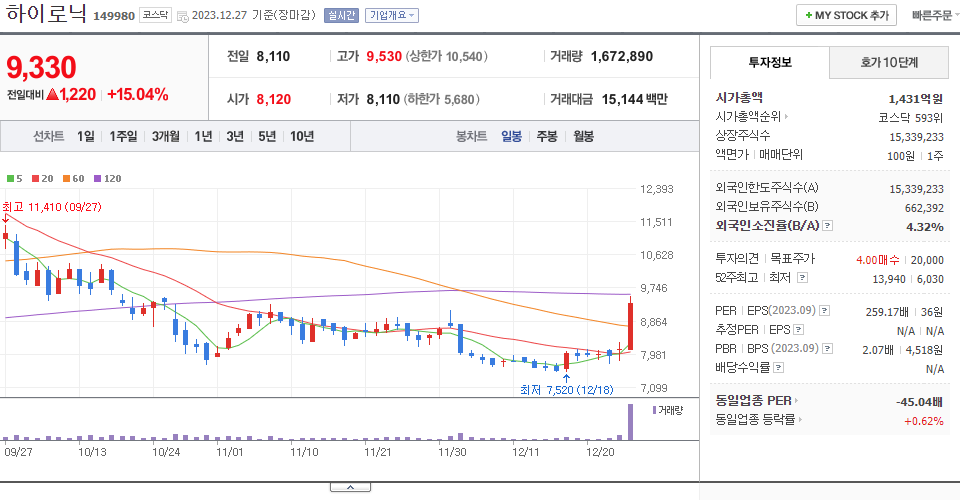
Task: Select the 코스닥 market badge
Action: [155, 15]
